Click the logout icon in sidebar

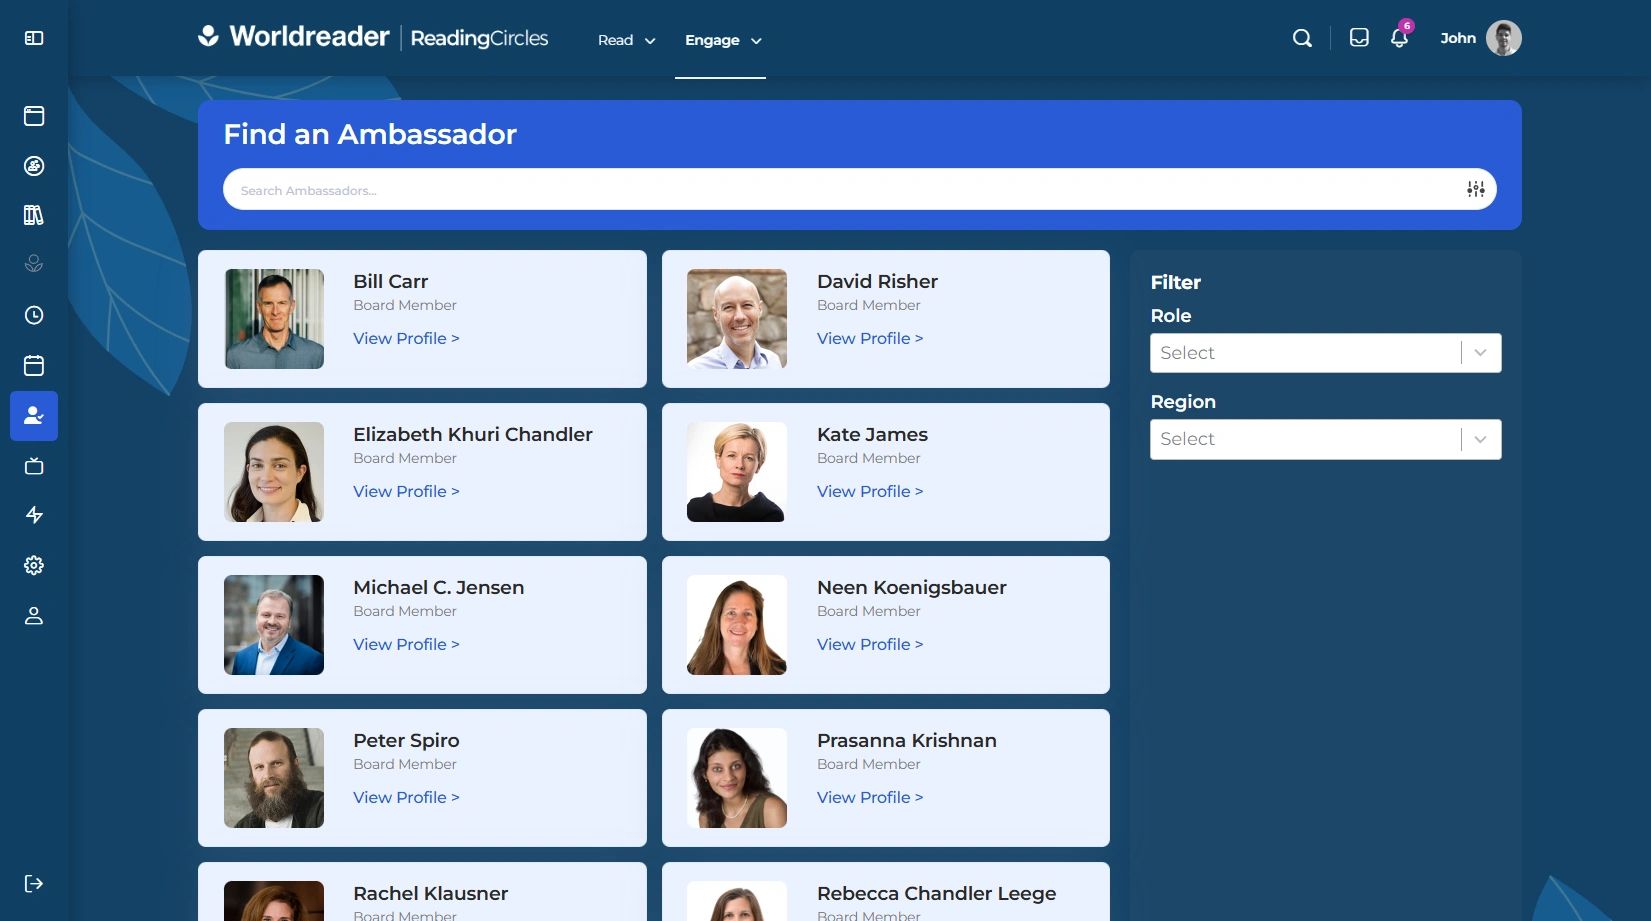[x=34, y=883]
